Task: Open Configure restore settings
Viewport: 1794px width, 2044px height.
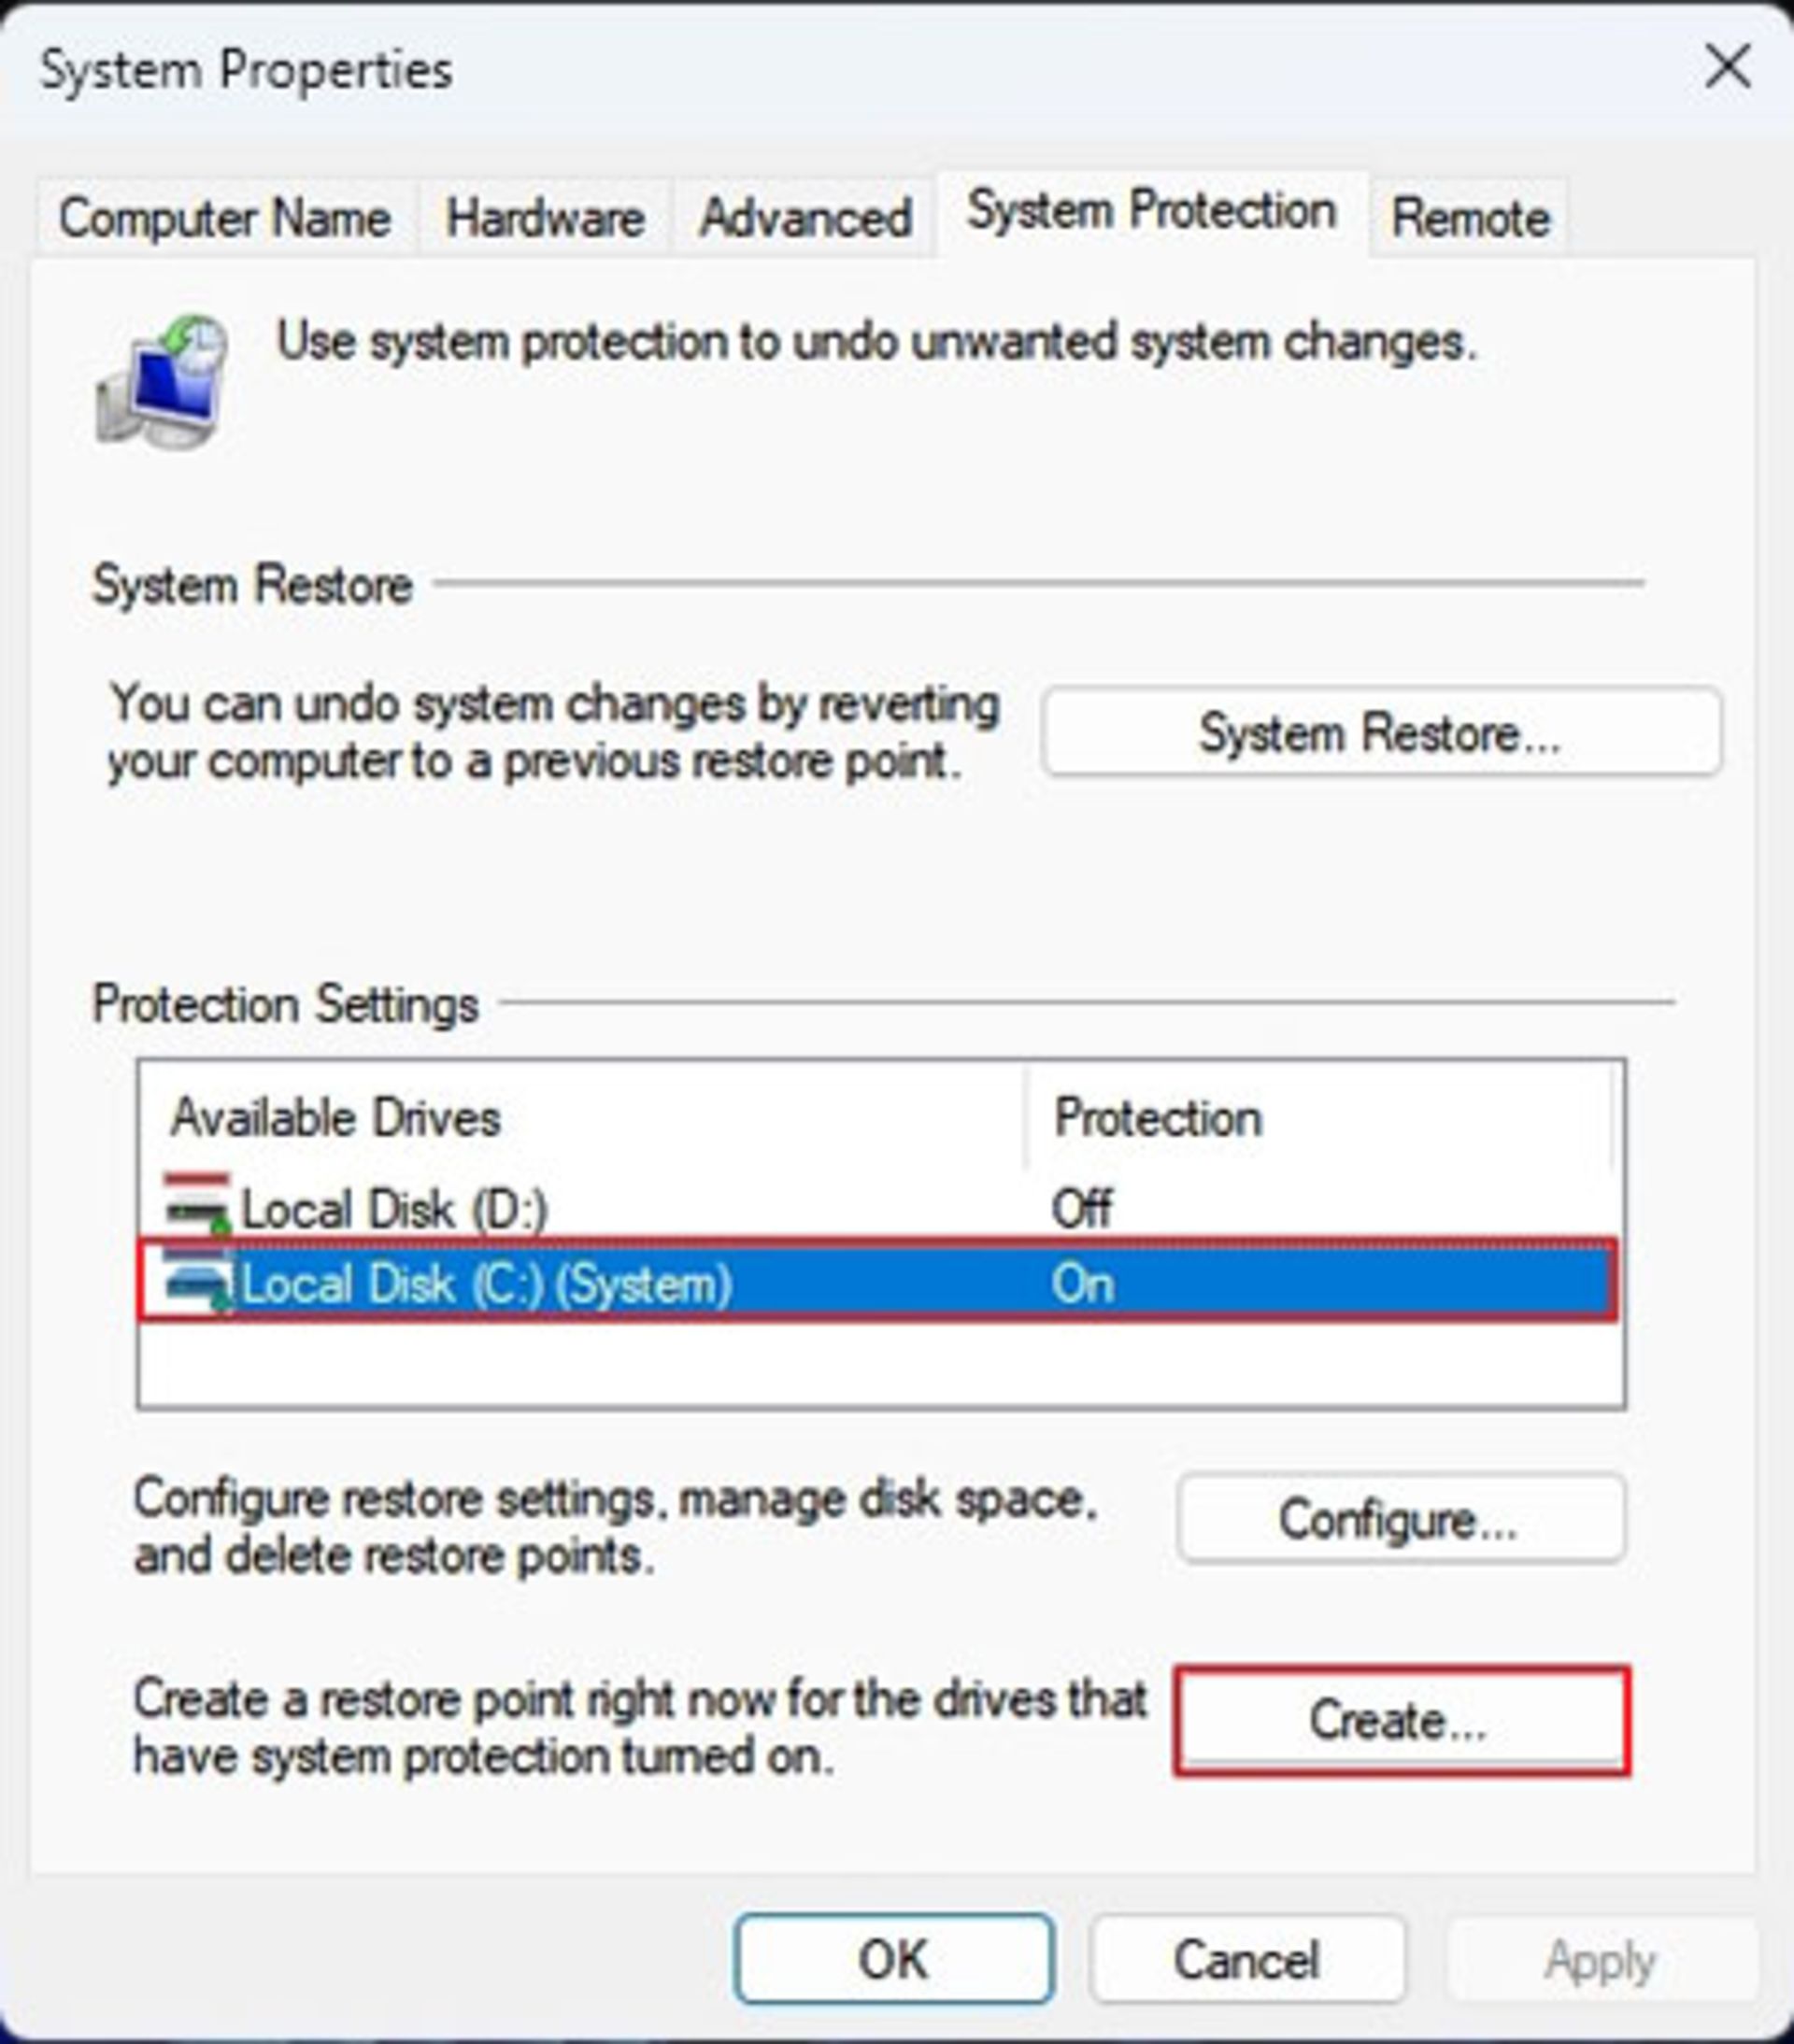Action: coord(1401,1518)
